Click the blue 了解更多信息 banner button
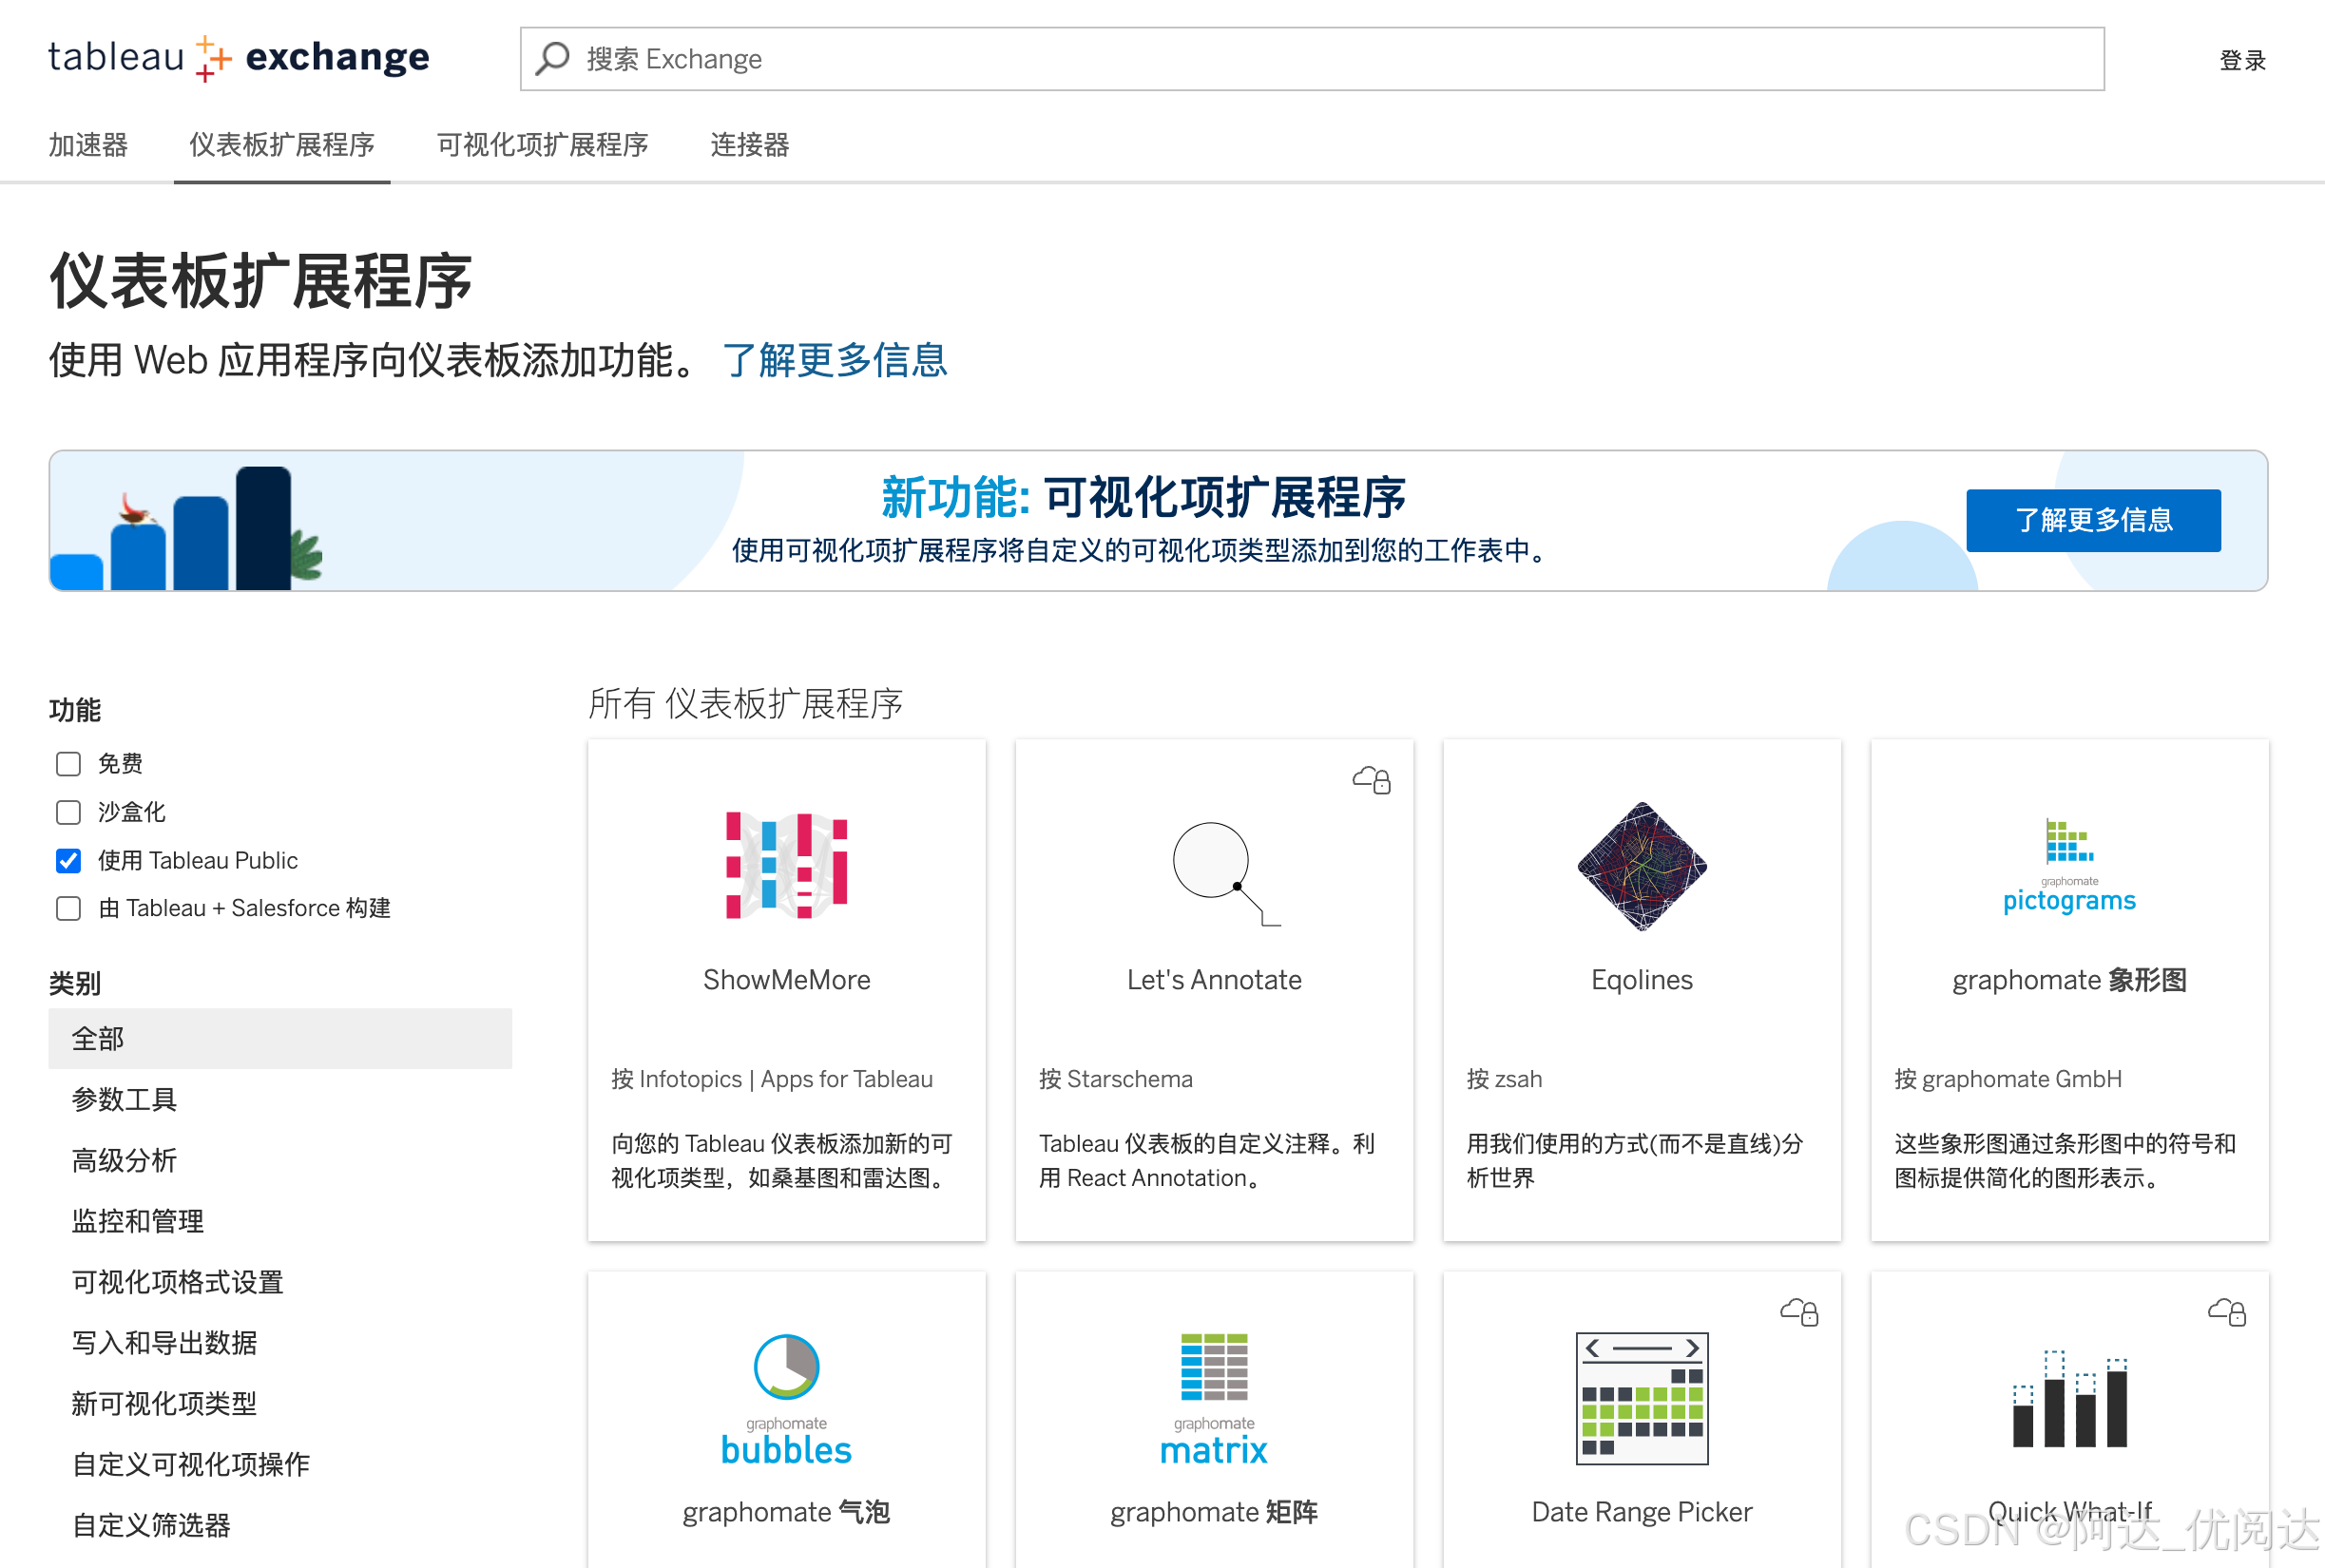The image size is (2325, 1568). coord(2093,520)
